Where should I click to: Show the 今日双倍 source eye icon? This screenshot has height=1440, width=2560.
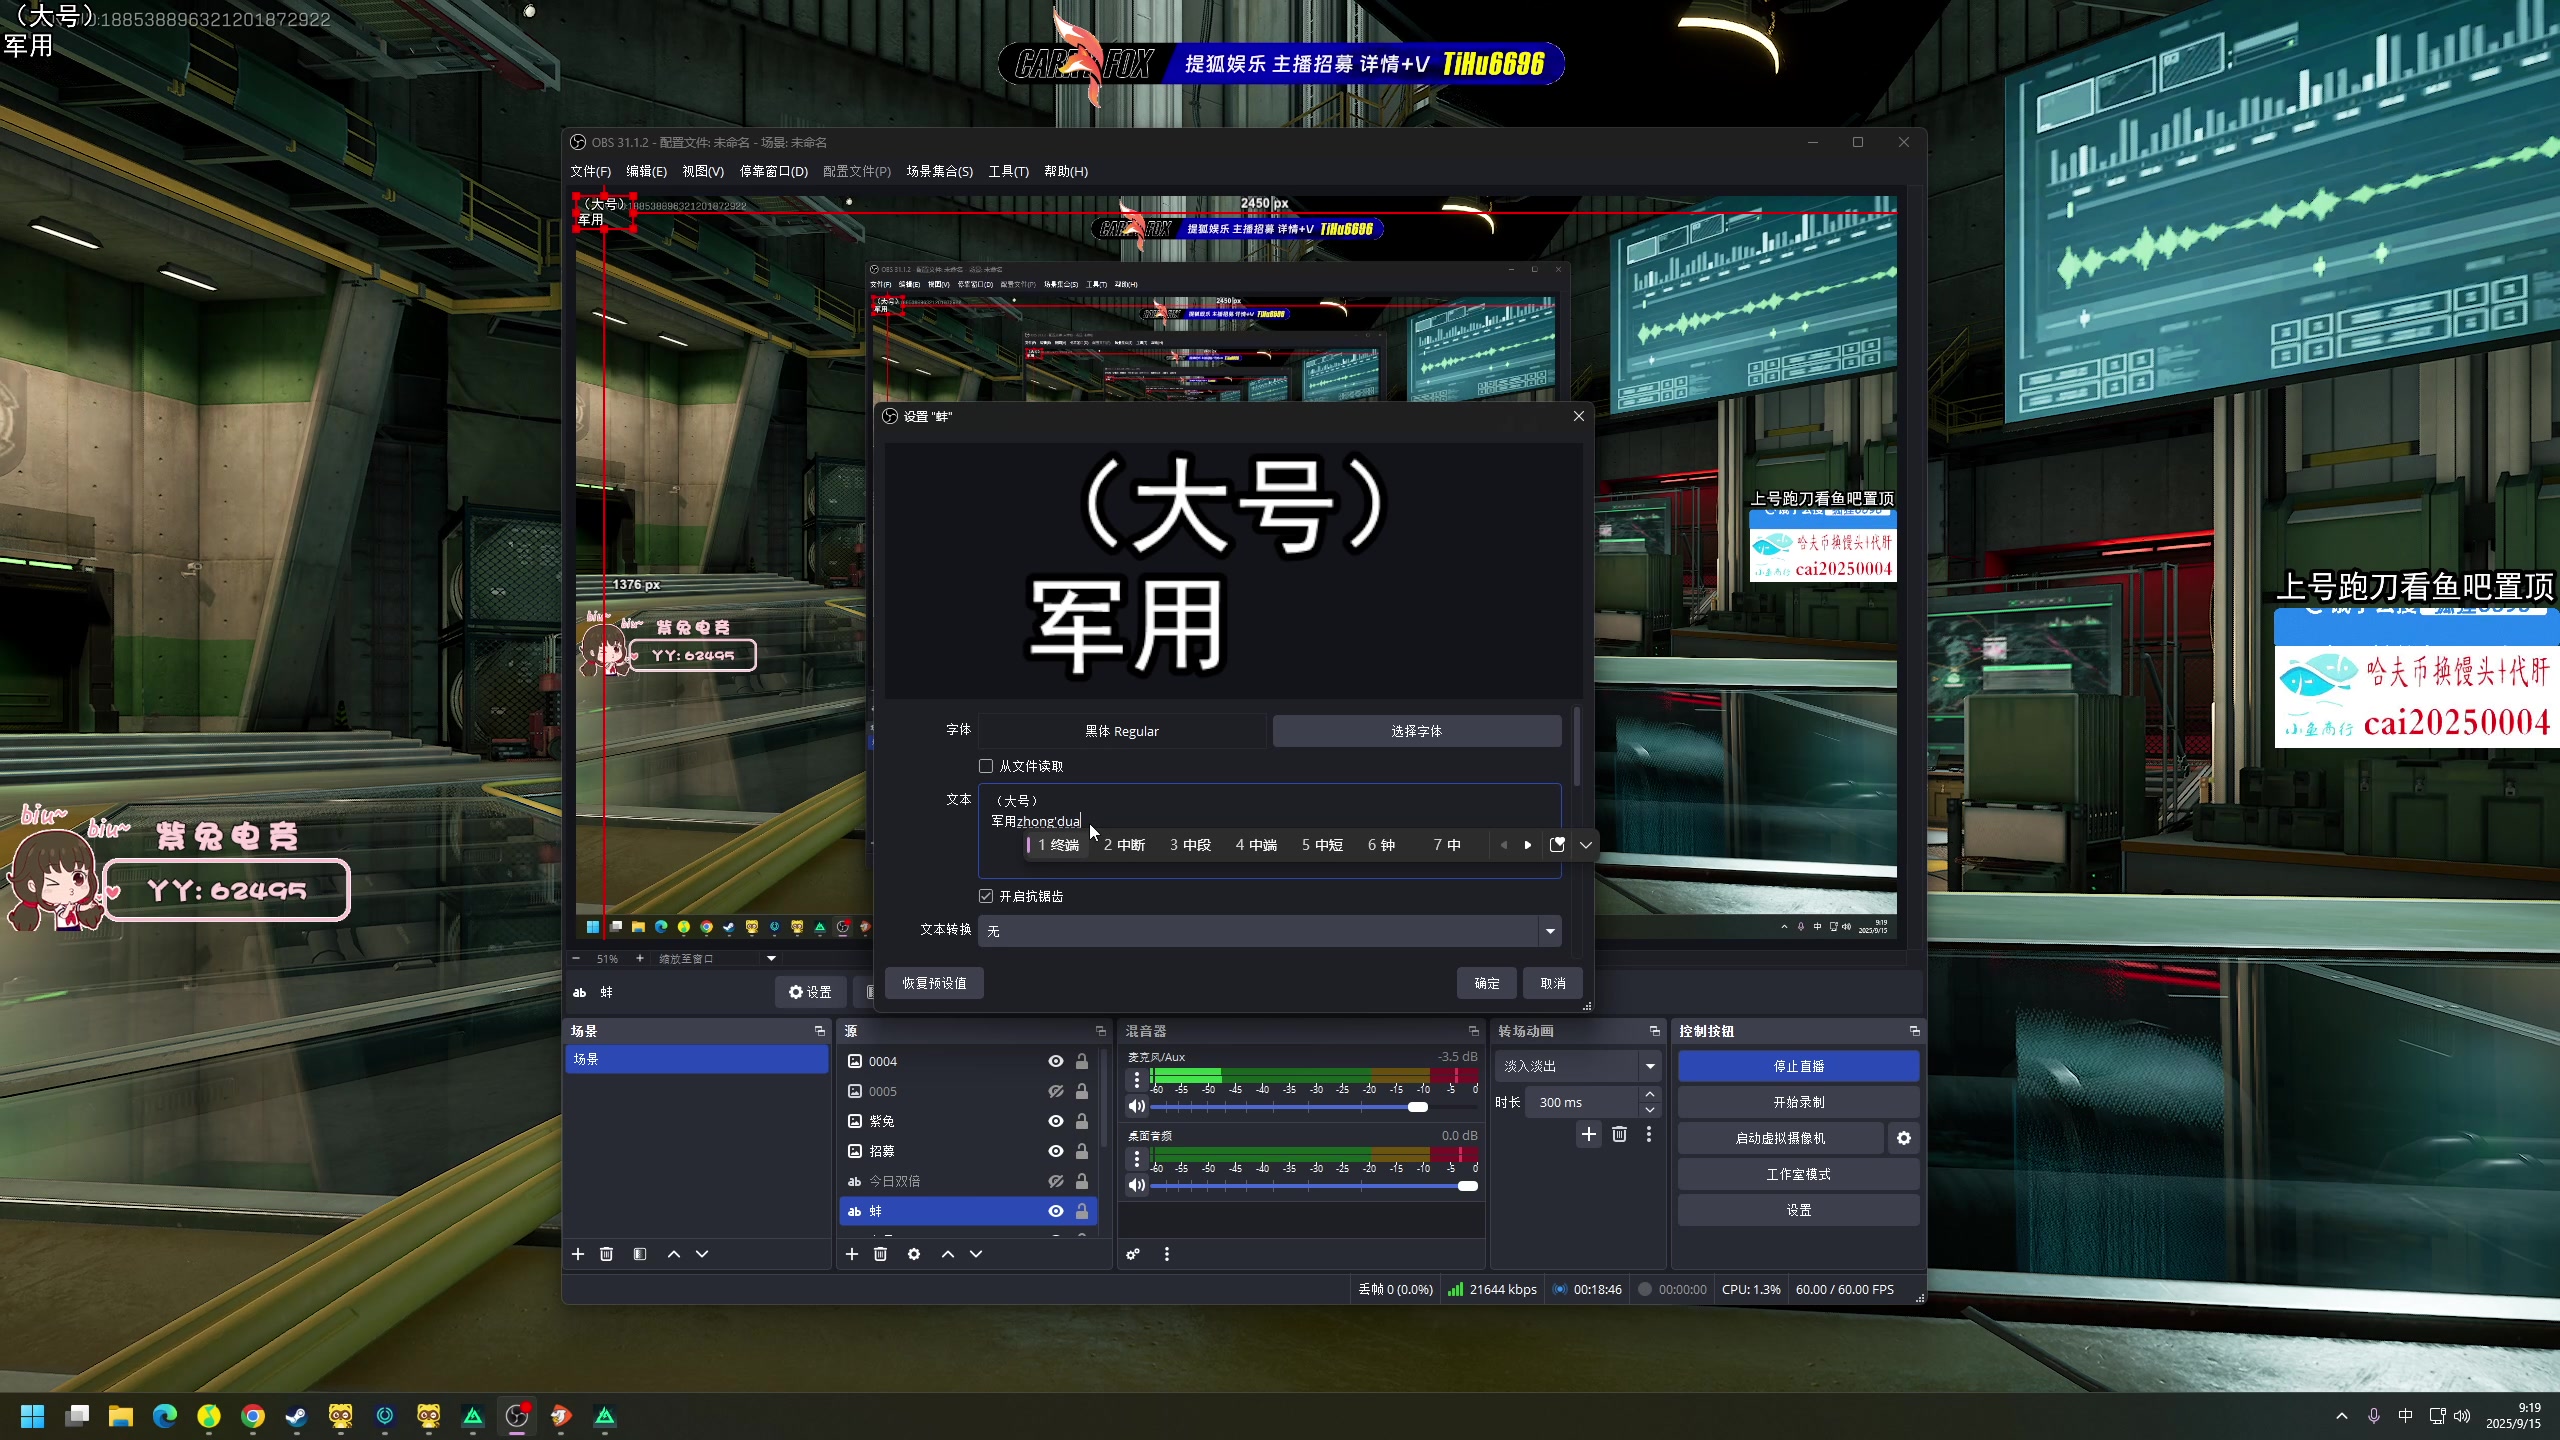(1055, 1181)
